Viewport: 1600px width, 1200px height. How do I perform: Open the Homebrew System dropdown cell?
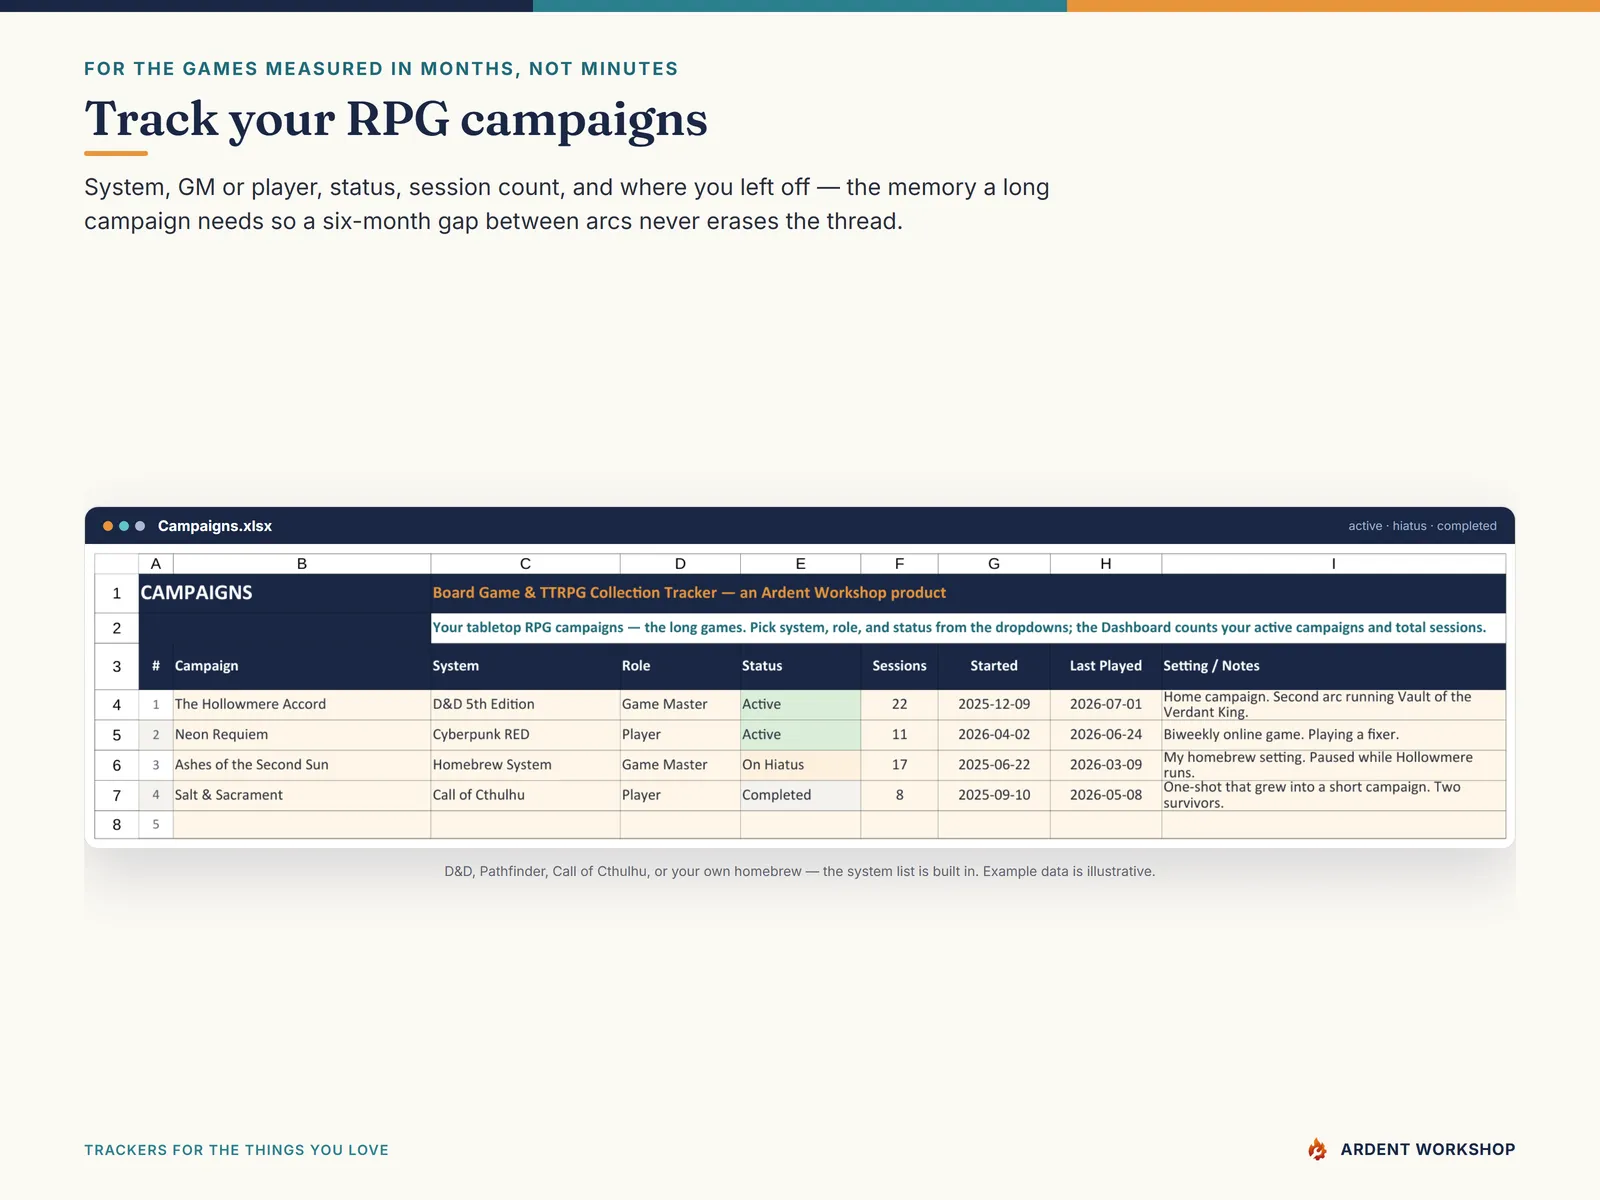pyautogui.click(x=525, y=765)
